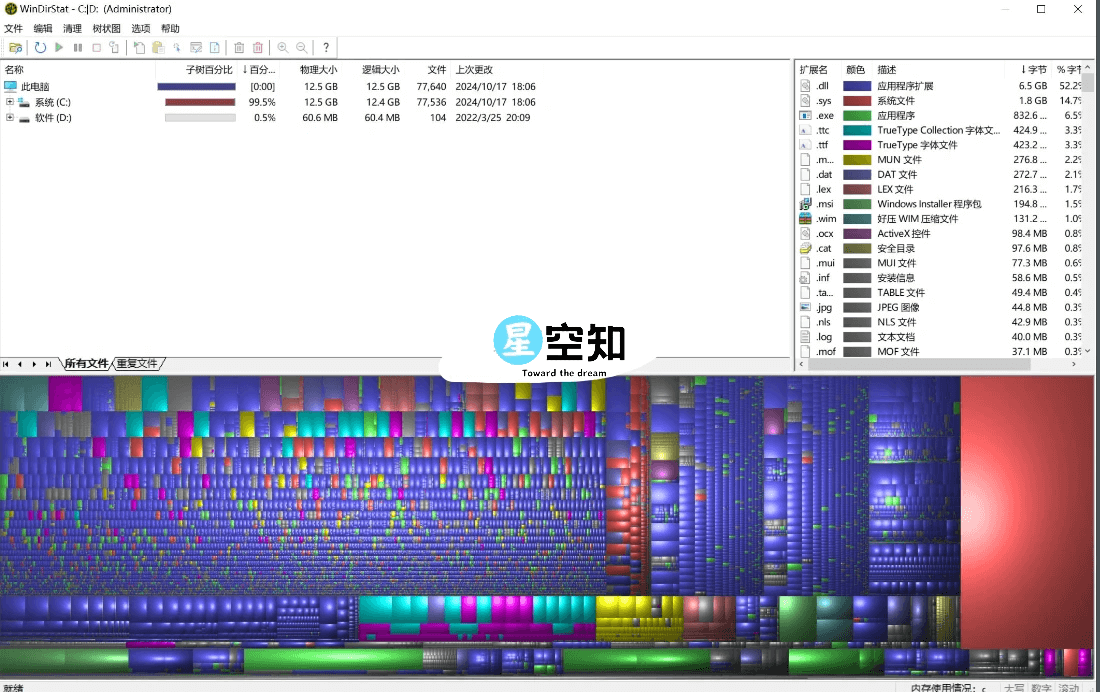Viewport: 1100px width, 692px height.
Task: Permanently delete the selected file
Action: click(x=259, y=47)
